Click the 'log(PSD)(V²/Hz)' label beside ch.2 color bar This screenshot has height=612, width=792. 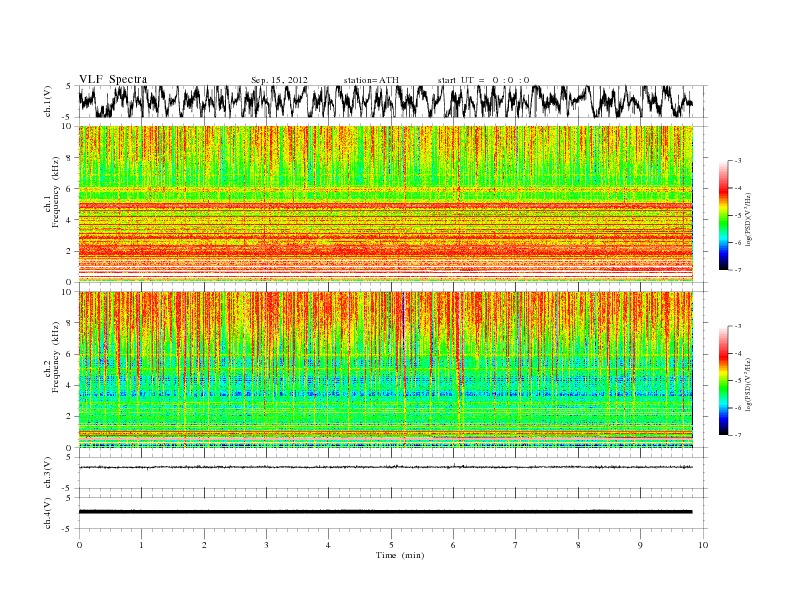[x=748, y=384]
